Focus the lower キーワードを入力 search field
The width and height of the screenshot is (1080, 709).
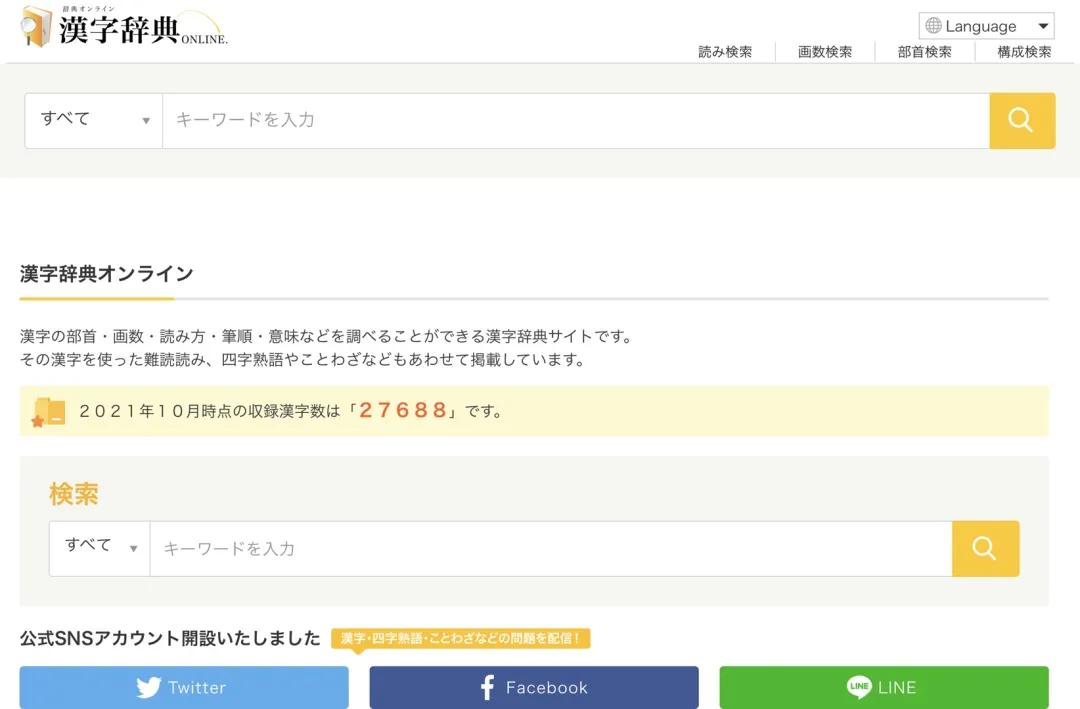tap(551, 548)
